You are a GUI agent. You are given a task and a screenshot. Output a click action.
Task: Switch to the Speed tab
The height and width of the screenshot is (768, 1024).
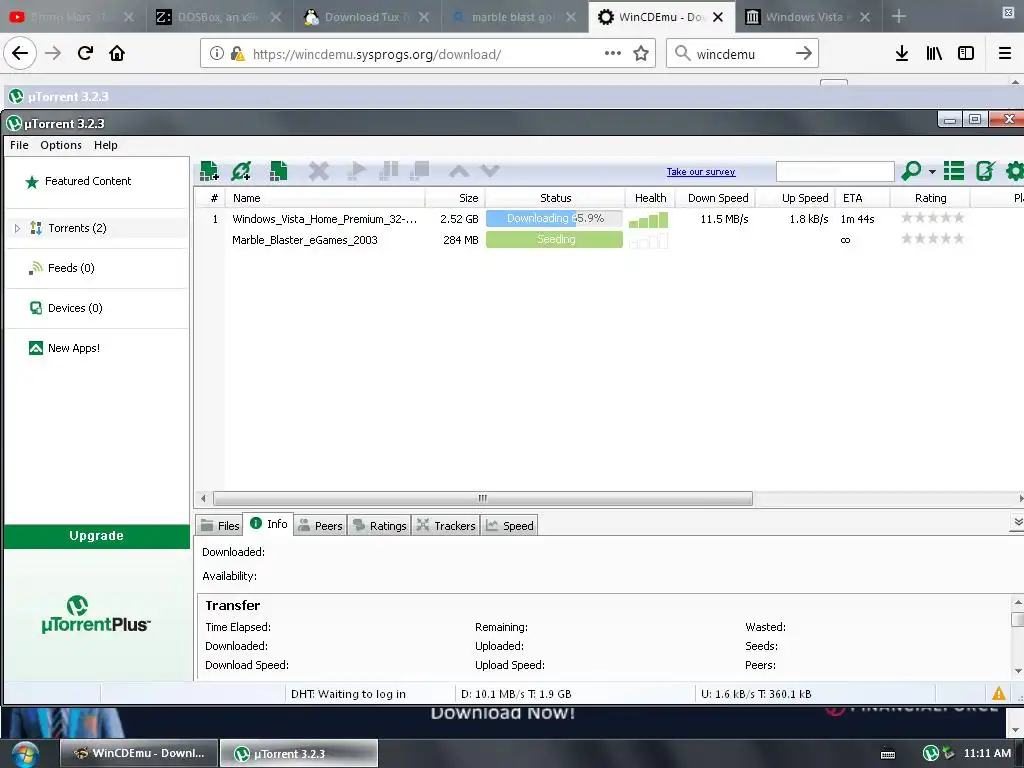[509, 526]
